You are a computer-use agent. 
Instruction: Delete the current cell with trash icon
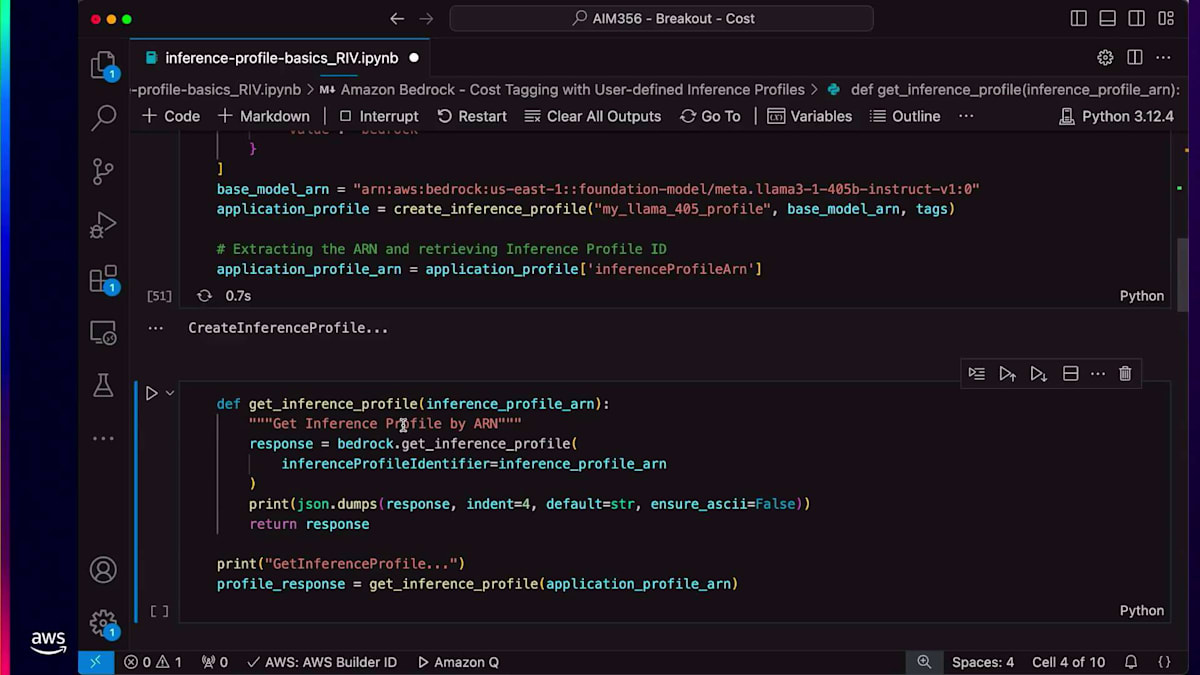pos(1125,373)
